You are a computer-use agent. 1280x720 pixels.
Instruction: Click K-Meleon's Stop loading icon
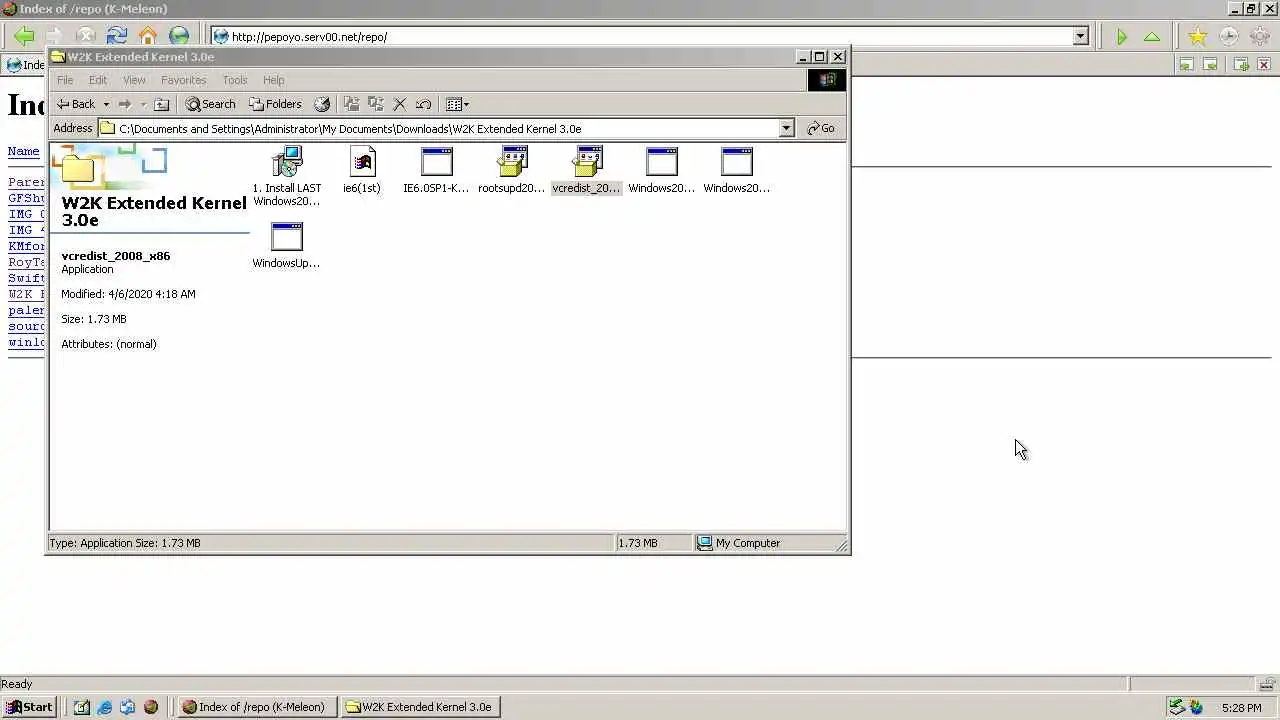coord(86,36)
